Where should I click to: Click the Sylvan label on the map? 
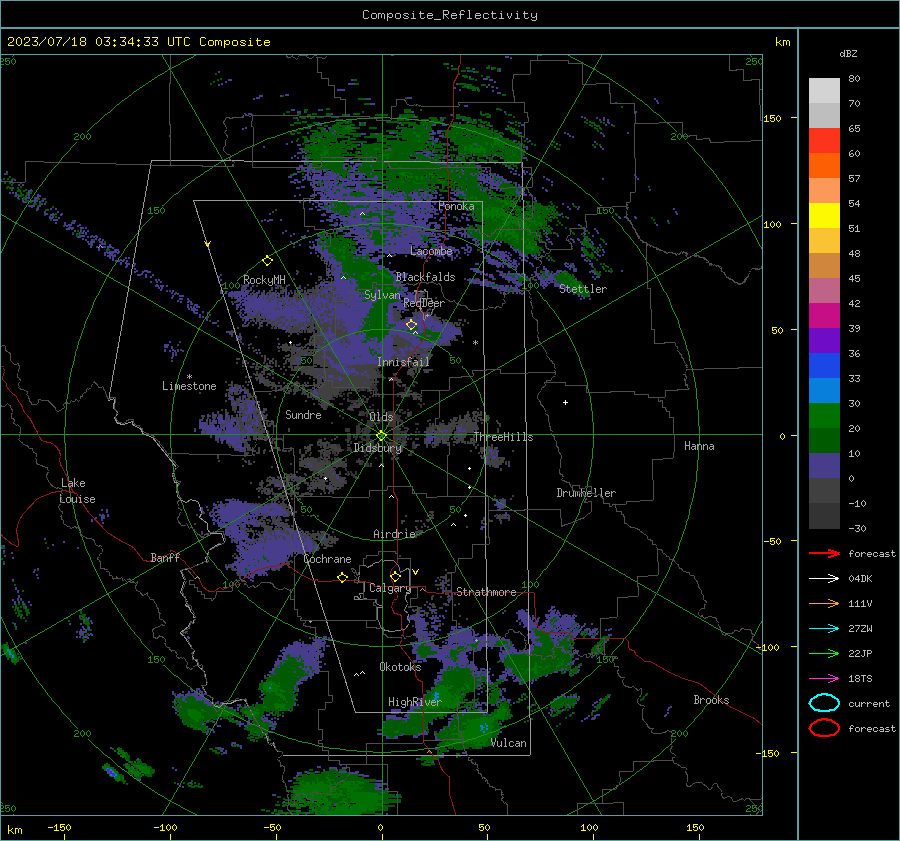[382, 295]
